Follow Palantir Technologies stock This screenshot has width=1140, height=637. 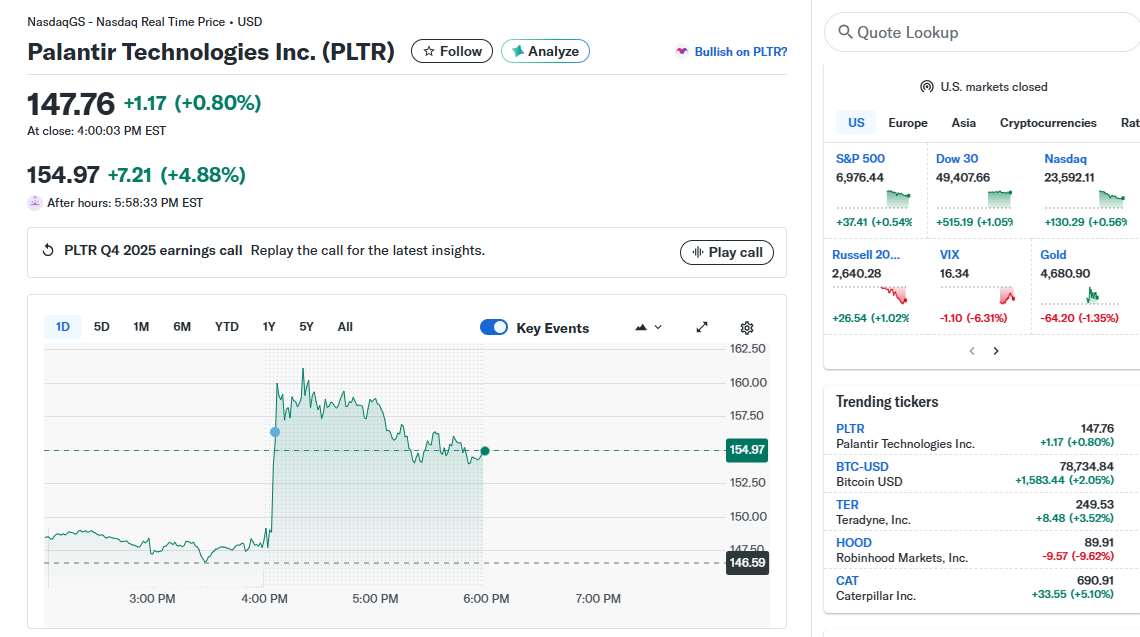point(452,51)
